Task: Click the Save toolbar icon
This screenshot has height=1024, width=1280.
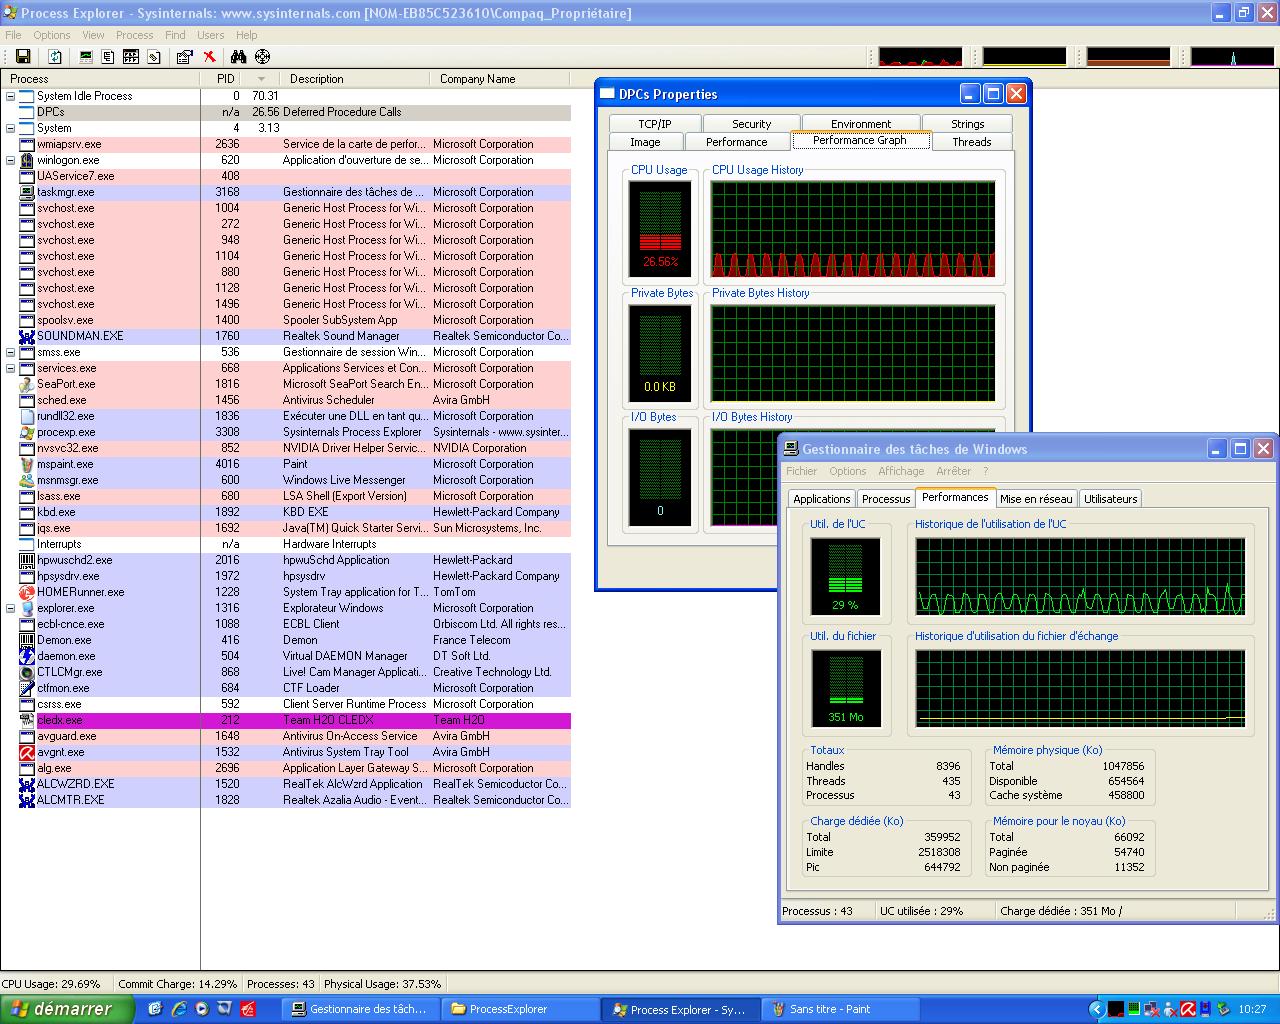Action: point(23,57)
